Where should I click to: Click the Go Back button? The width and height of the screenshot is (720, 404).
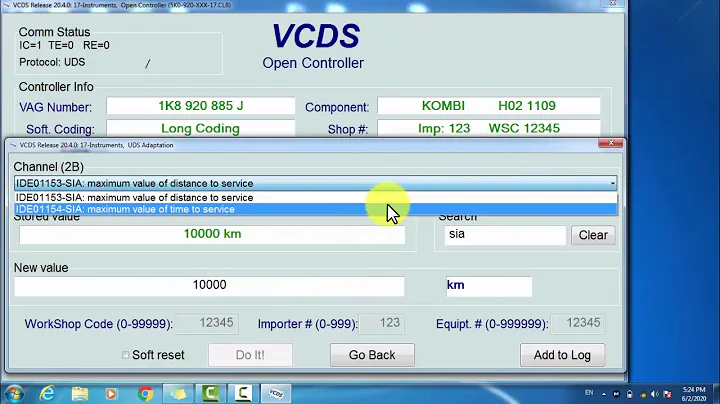click(x=372, y=355)
